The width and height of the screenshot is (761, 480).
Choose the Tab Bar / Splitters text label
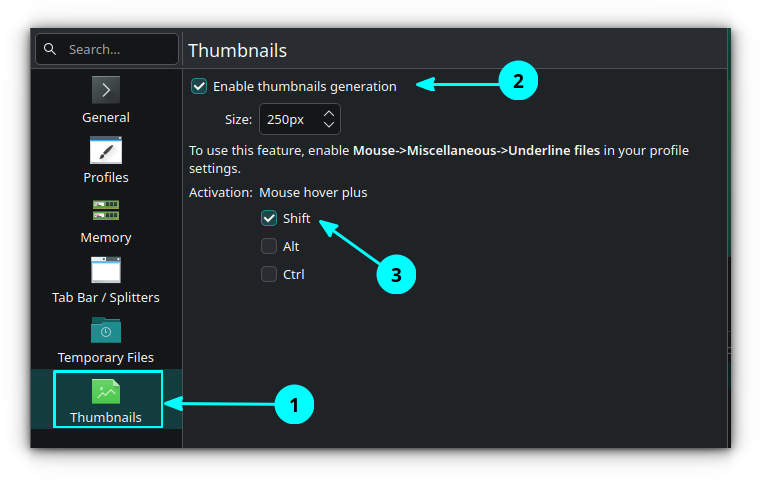106,297
